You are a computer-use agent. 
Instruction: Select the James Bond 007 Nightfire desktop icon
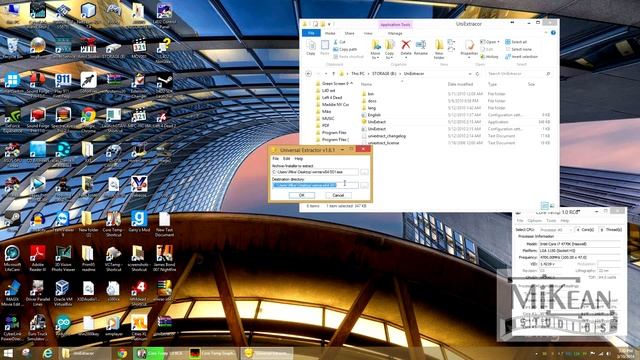(x=164, y=259)
